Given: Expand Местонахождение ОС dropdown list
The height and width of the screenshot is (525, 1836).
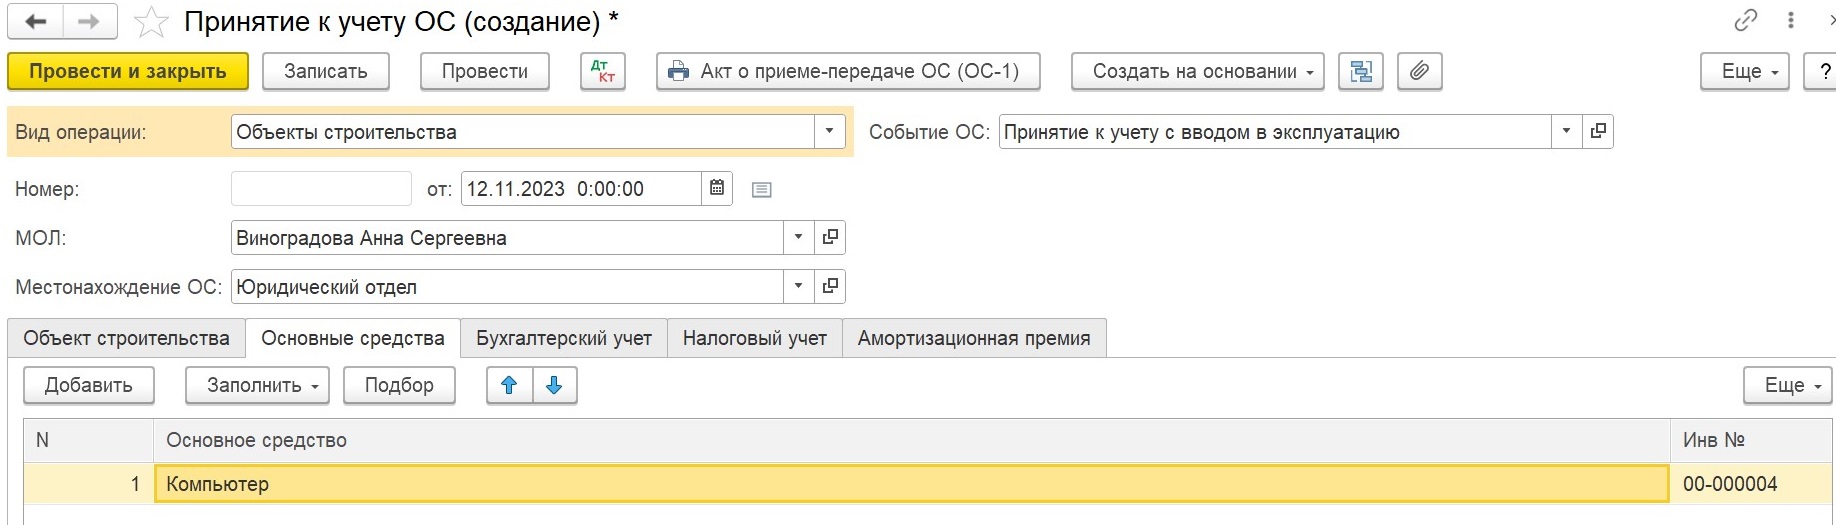Looking at the screenshot, I should 798,286.
